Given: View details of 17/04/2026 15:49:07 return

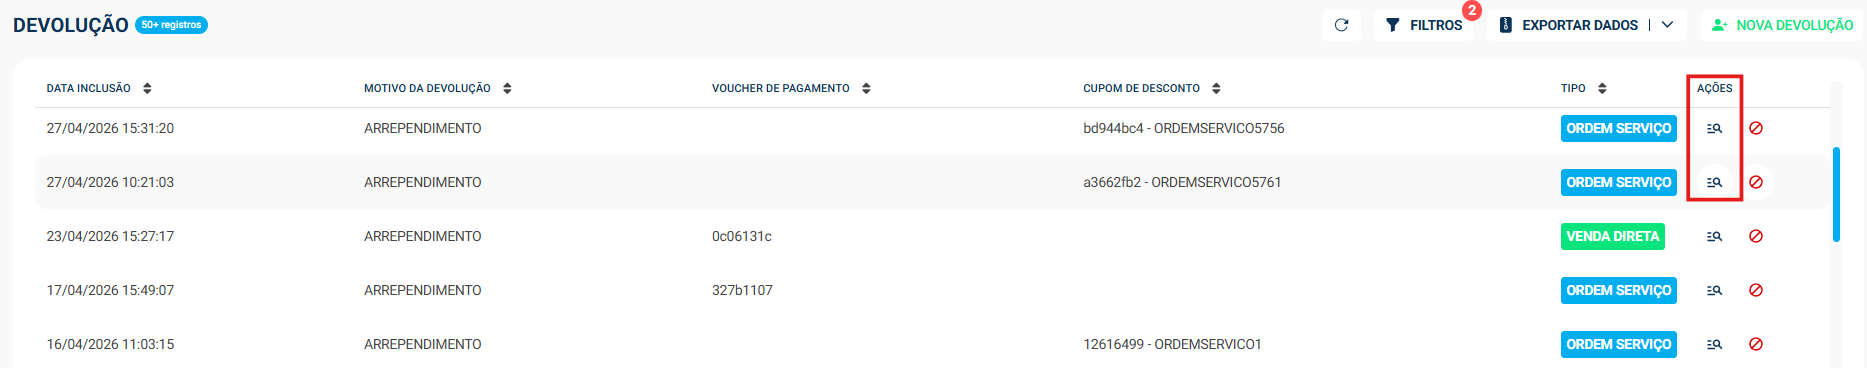Looking at the screenshot, I should pos(1714,290).
